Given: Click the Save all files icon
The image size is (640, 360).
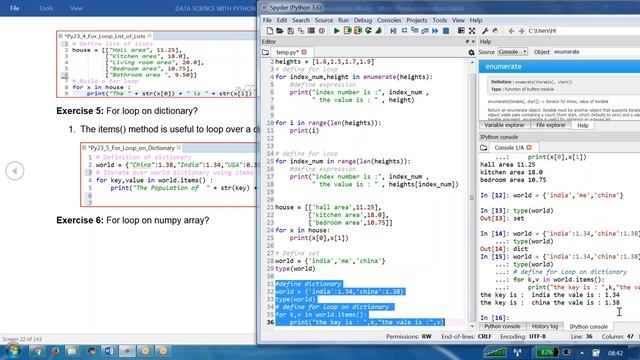Looking at the screenshot, I should 301,31.
